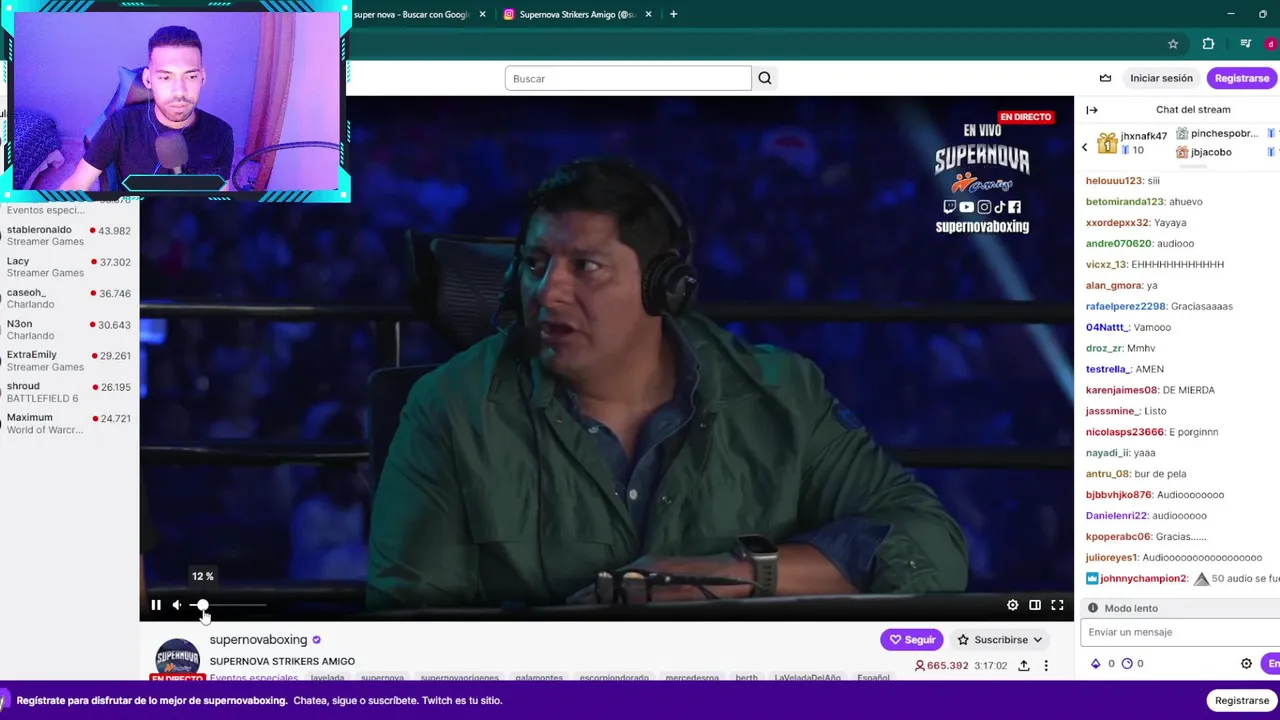Click chat user Danielenri22
The image size is (1280, 720).
click(1116, 515)
